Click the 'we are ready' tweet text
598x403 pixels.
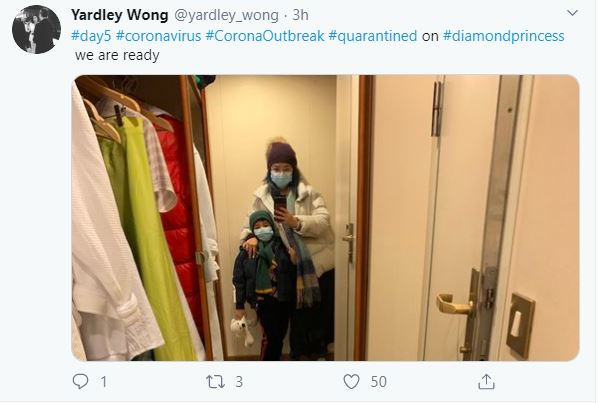pos(117,55)
